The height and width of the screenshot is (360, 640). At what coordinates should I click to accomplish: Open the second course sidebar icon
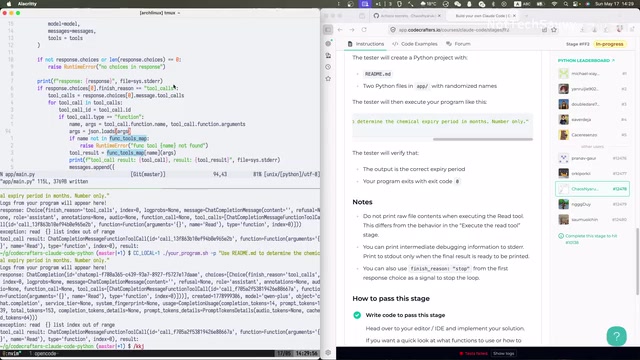(328, 55)
